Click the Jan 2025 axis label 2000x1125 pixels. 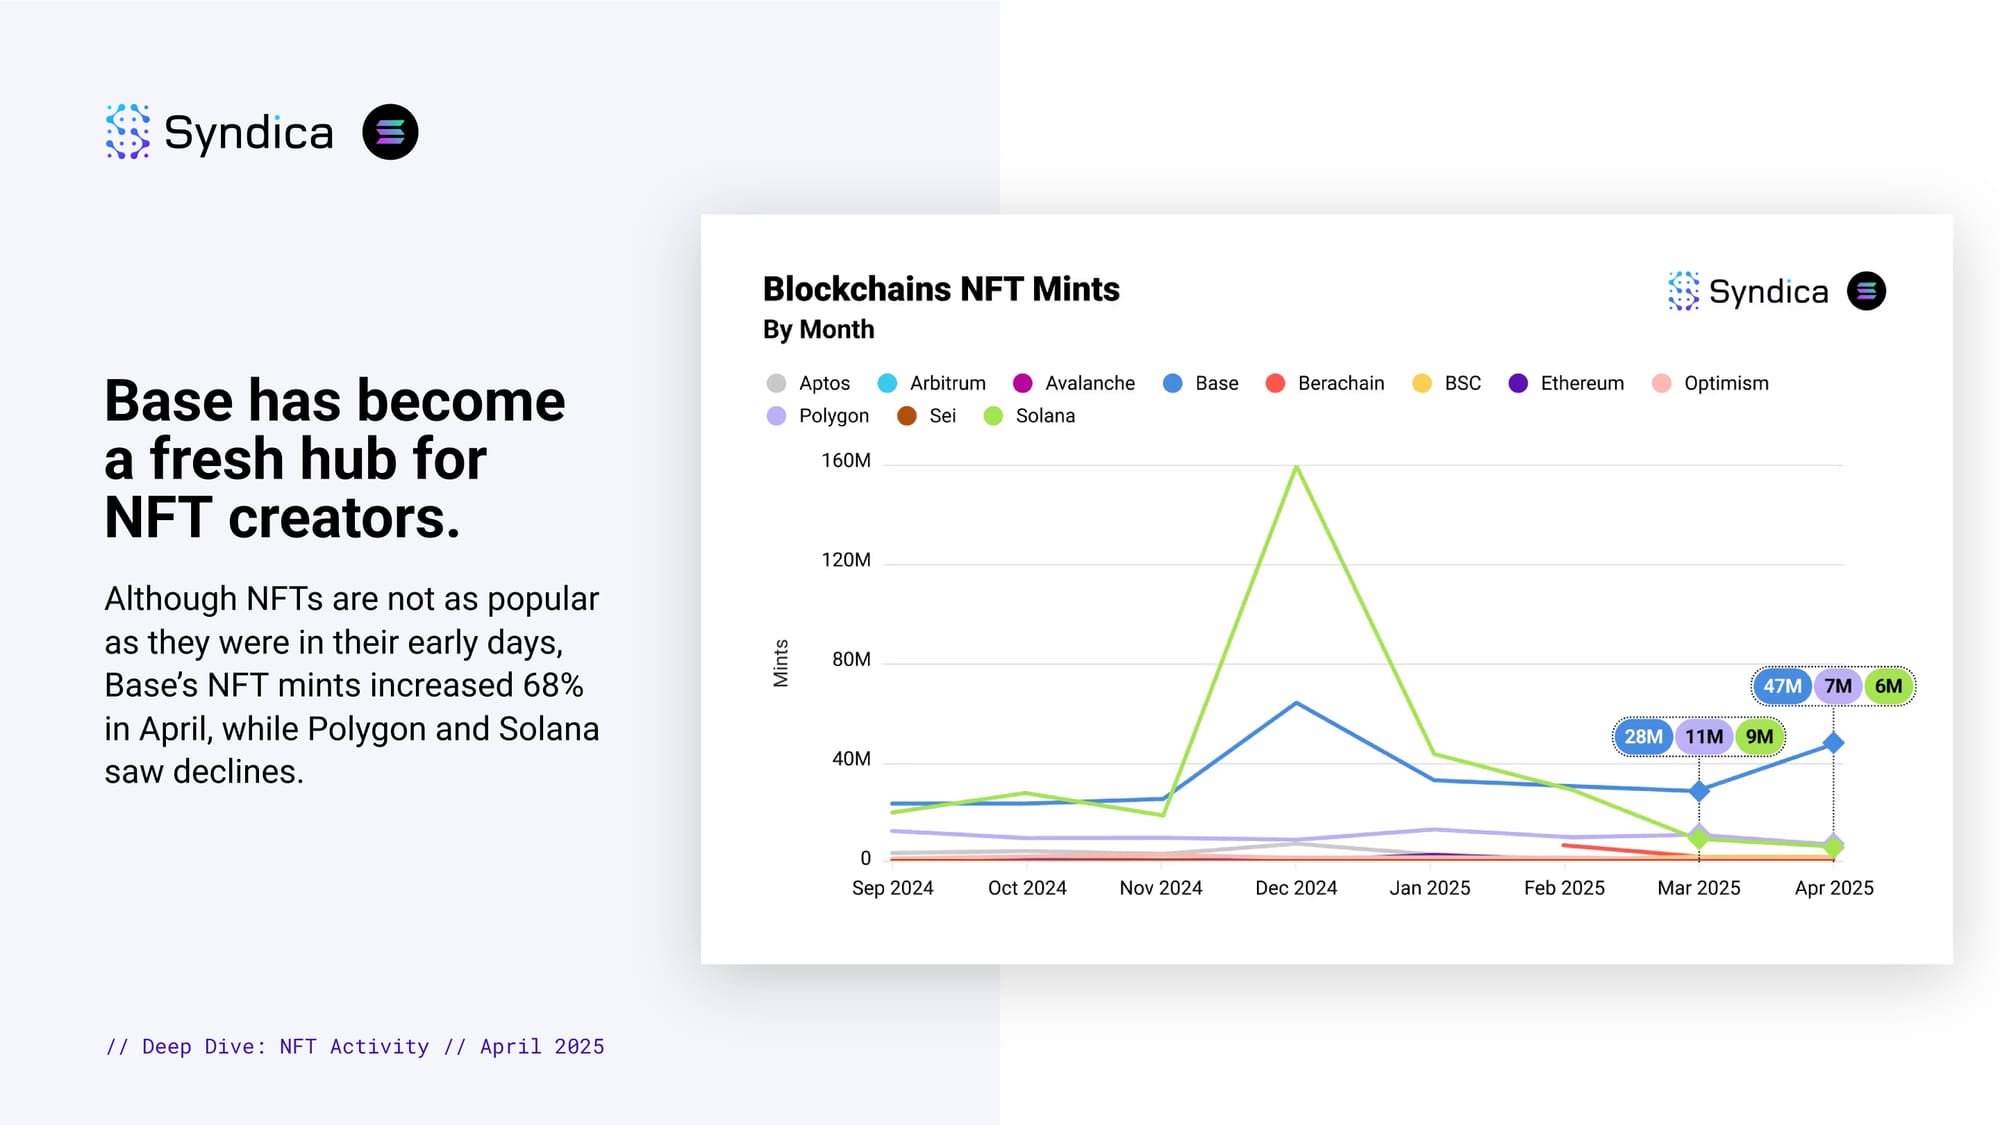click(1430, 888)
